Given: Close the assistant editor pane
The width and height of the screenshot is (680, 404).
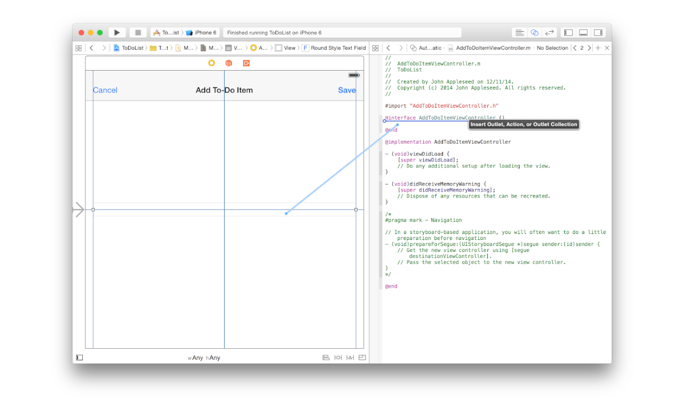Looking at the screenshot, I should click(x=607, y=48).
